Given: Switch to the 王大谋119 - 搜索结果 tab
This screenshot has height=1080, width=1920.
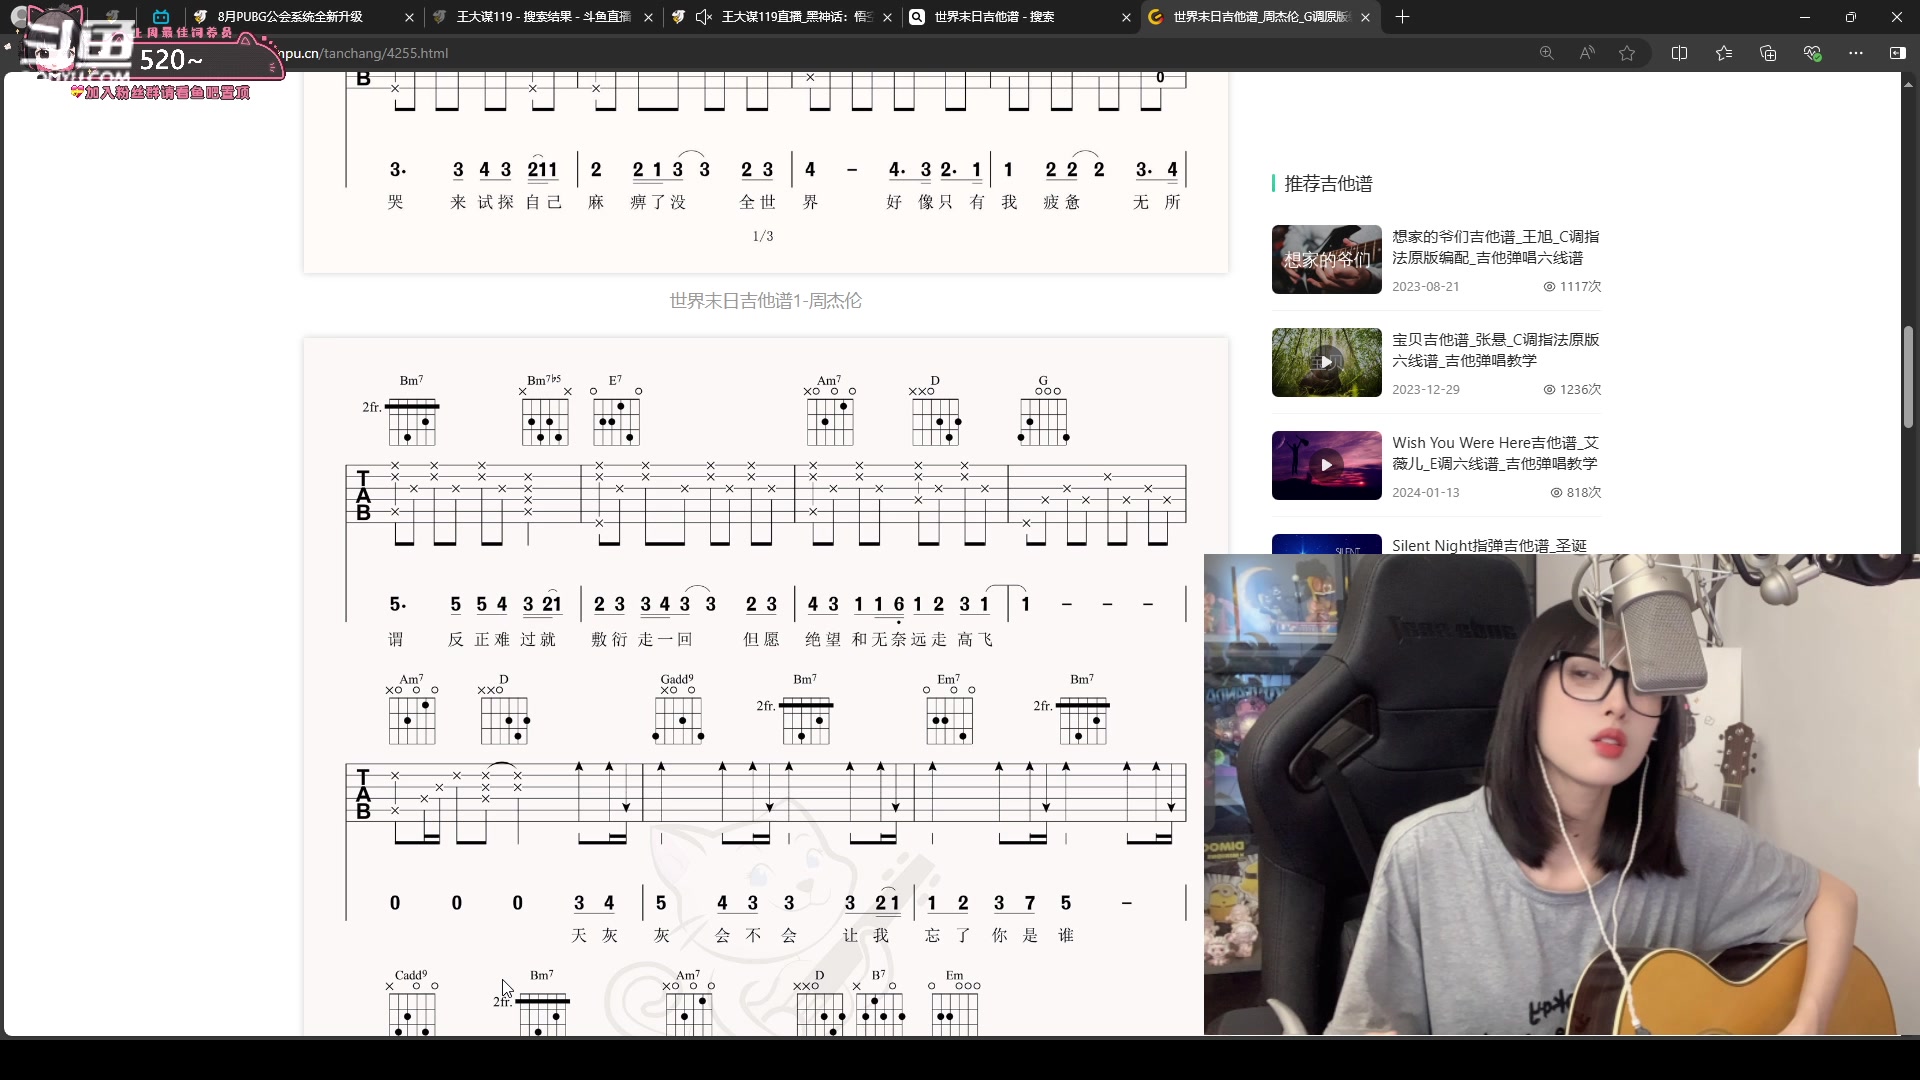Looking at the screenshot, I should [x=543, y=17].
